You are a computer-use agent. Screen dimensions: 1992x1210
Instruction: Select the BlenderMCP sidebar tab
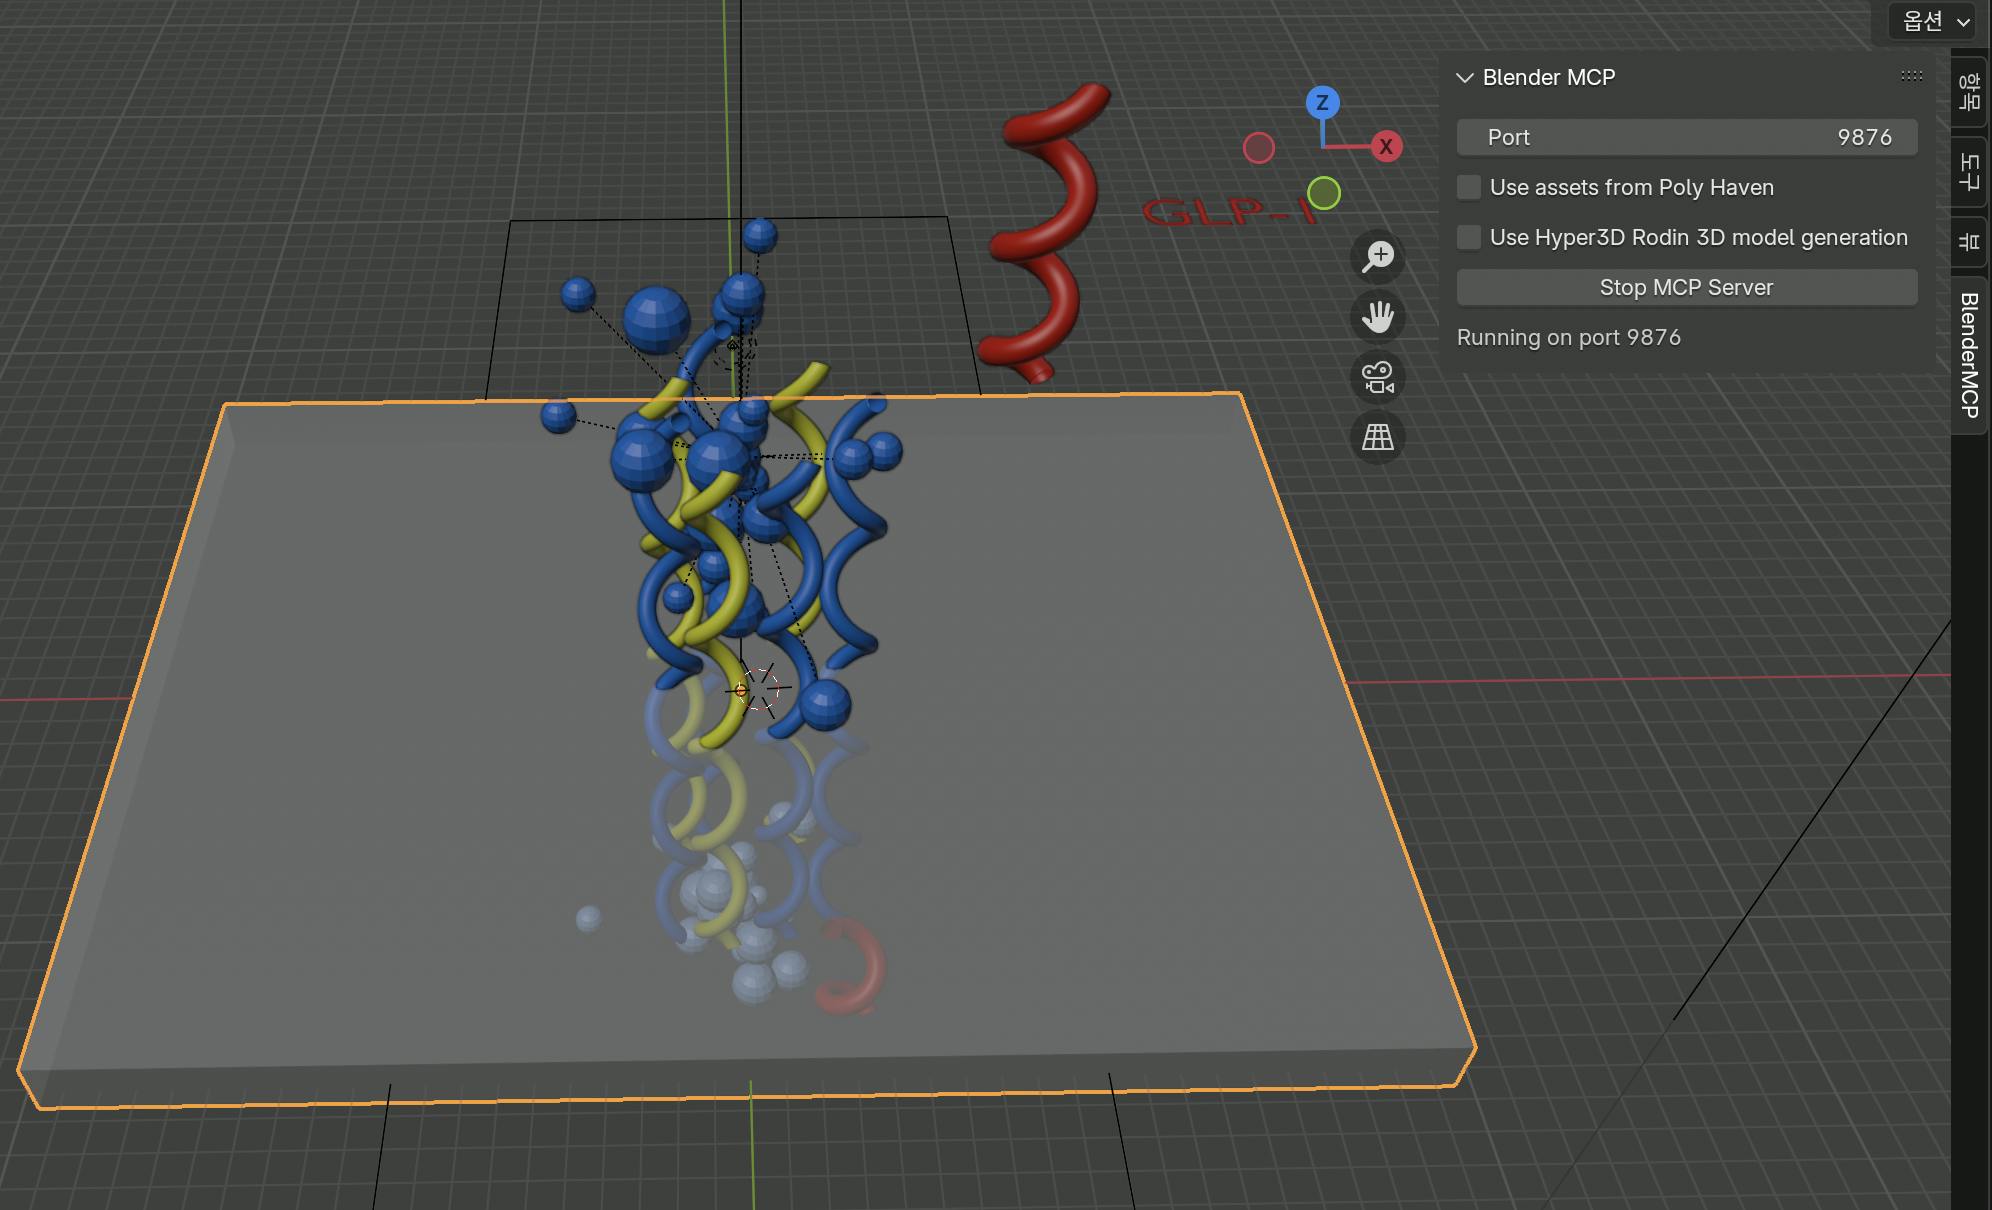1969,355
